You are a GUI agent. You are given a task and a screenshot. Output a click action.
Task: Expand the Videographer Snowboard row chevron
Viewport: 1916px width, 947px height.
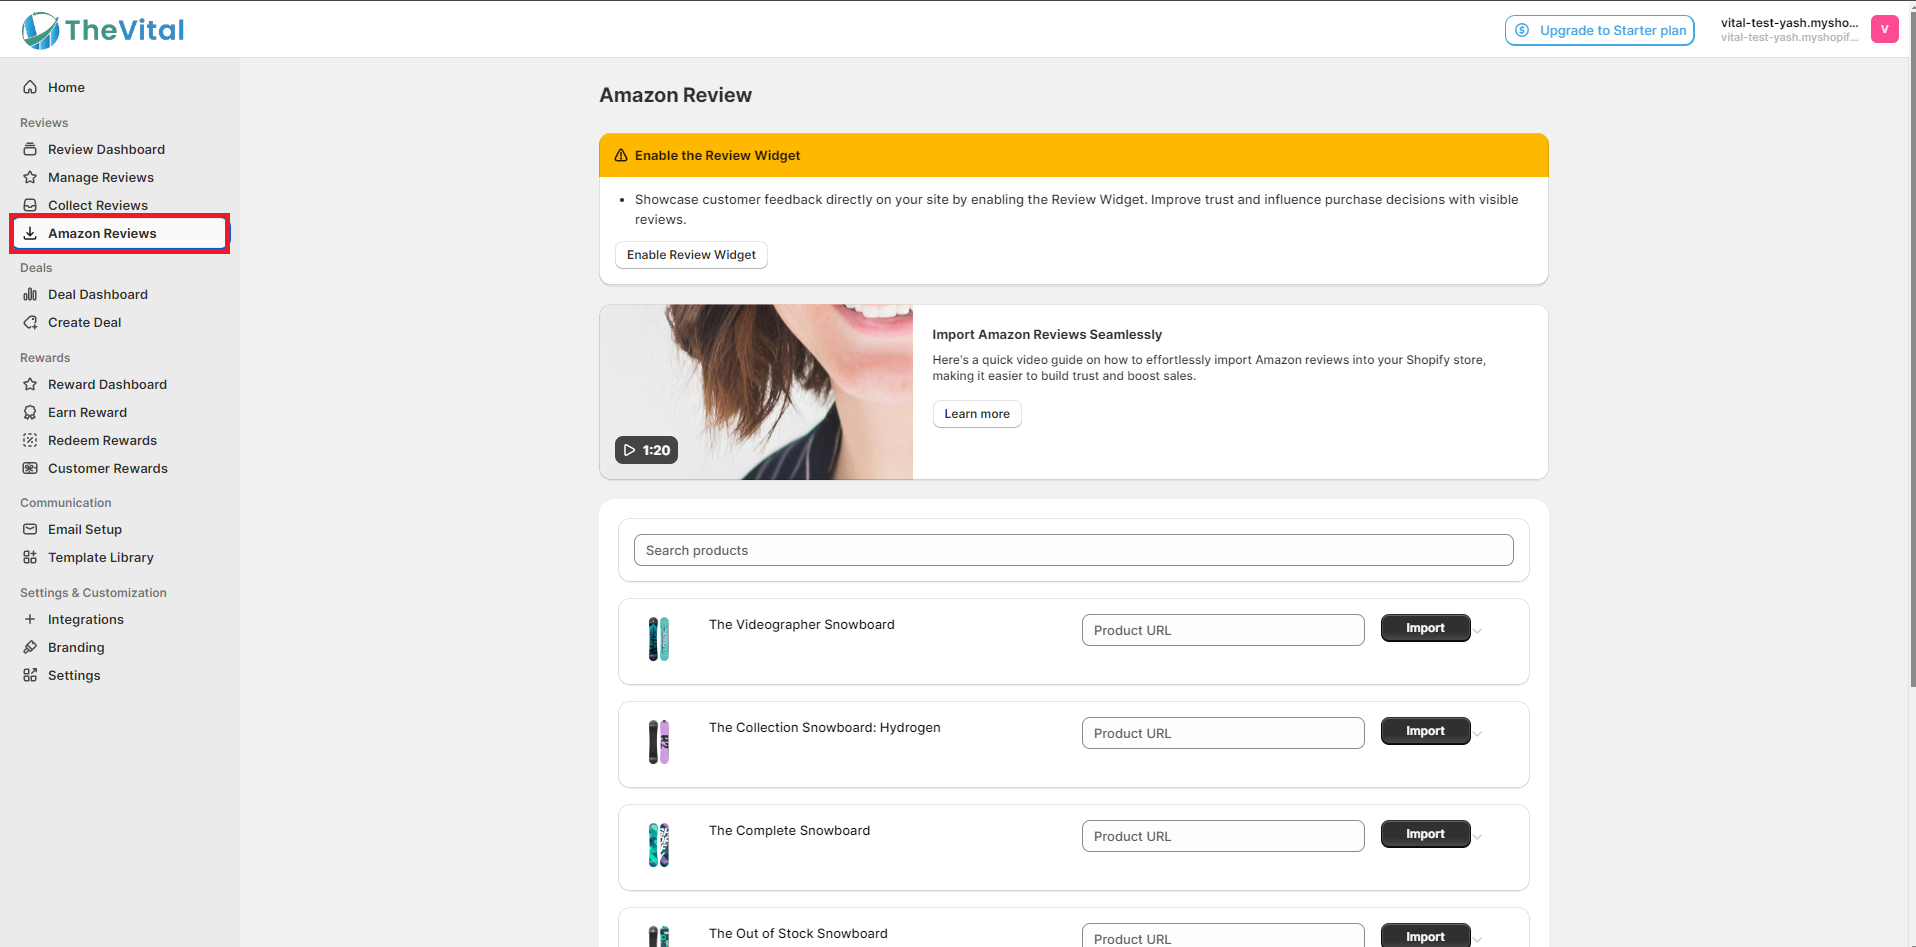click(1478, 631)
